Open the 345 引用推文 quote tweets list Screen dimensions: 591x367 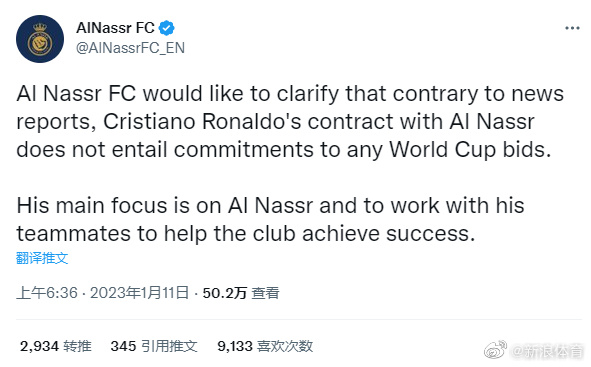pyautogui.click(x=154, y=346)
